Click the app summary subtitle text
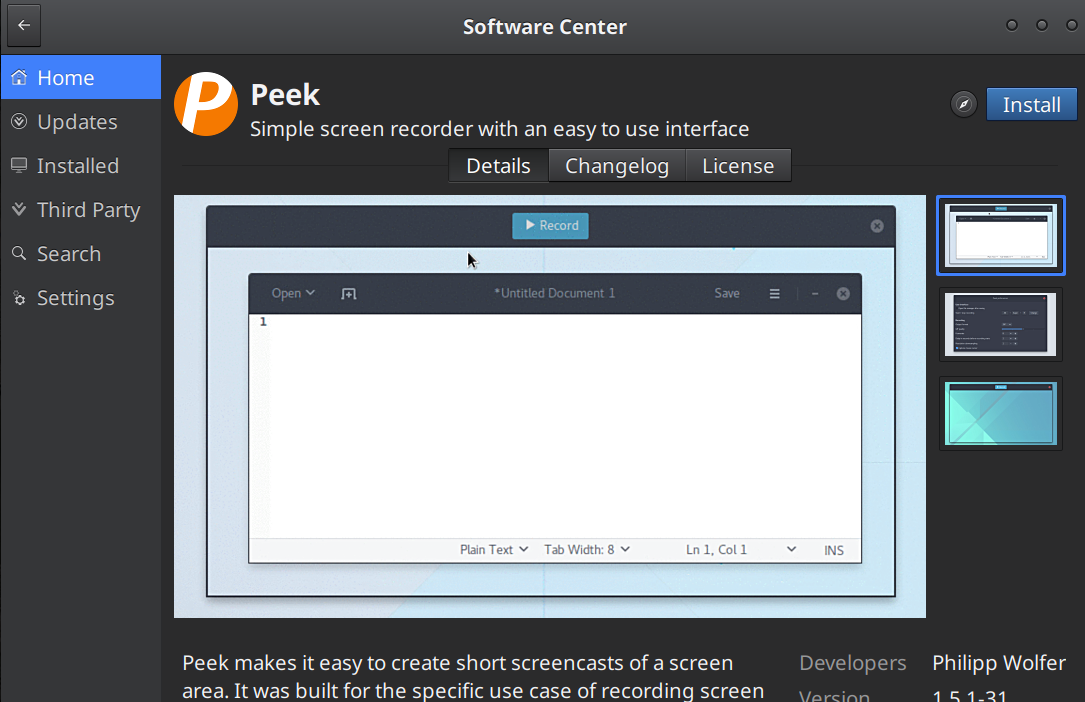The image size is (1085, 702). click(x=500, y=129)
